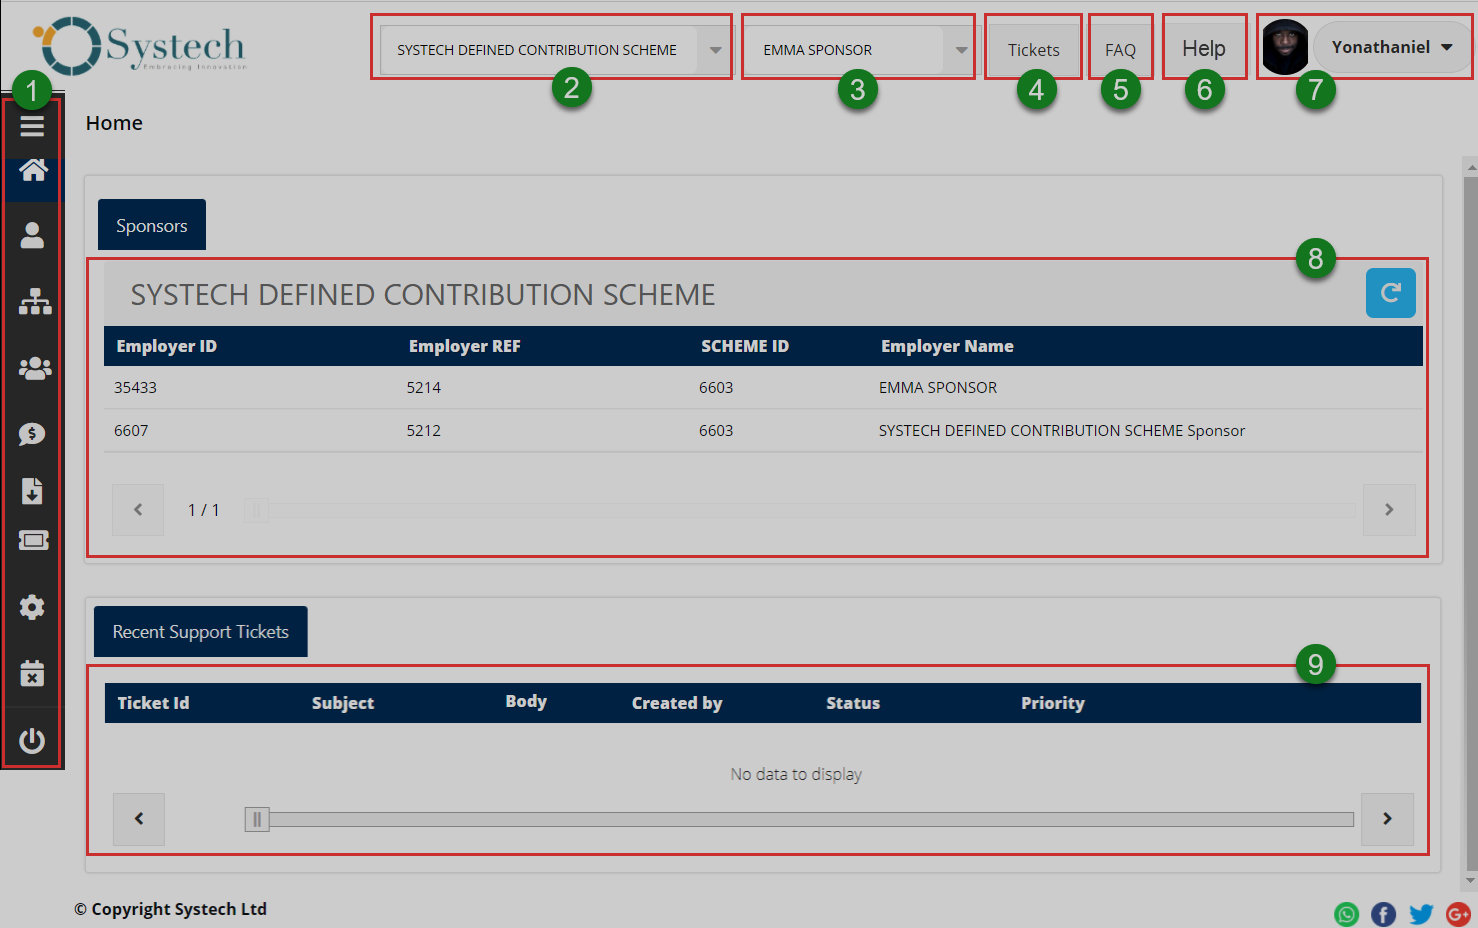The image size is (1478, 928).
Task: Click the tickets table pagination slider handle
Action: (x=257, y=820)
